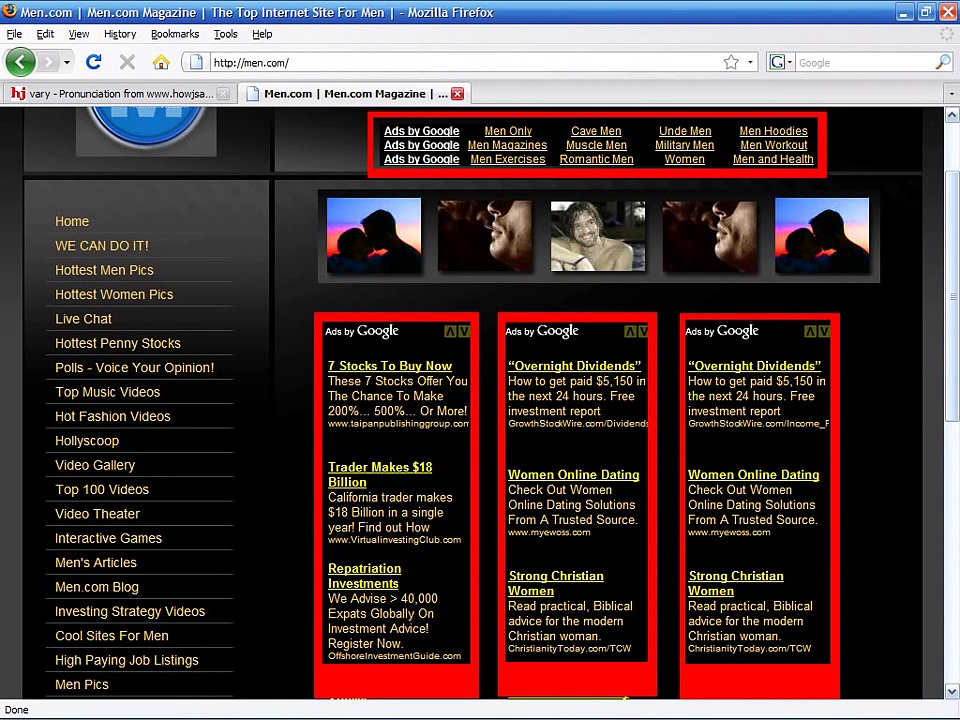Screen dimensions: 960x720
Task: Open Interactive Games sidebar link
Action: (108, 538)
